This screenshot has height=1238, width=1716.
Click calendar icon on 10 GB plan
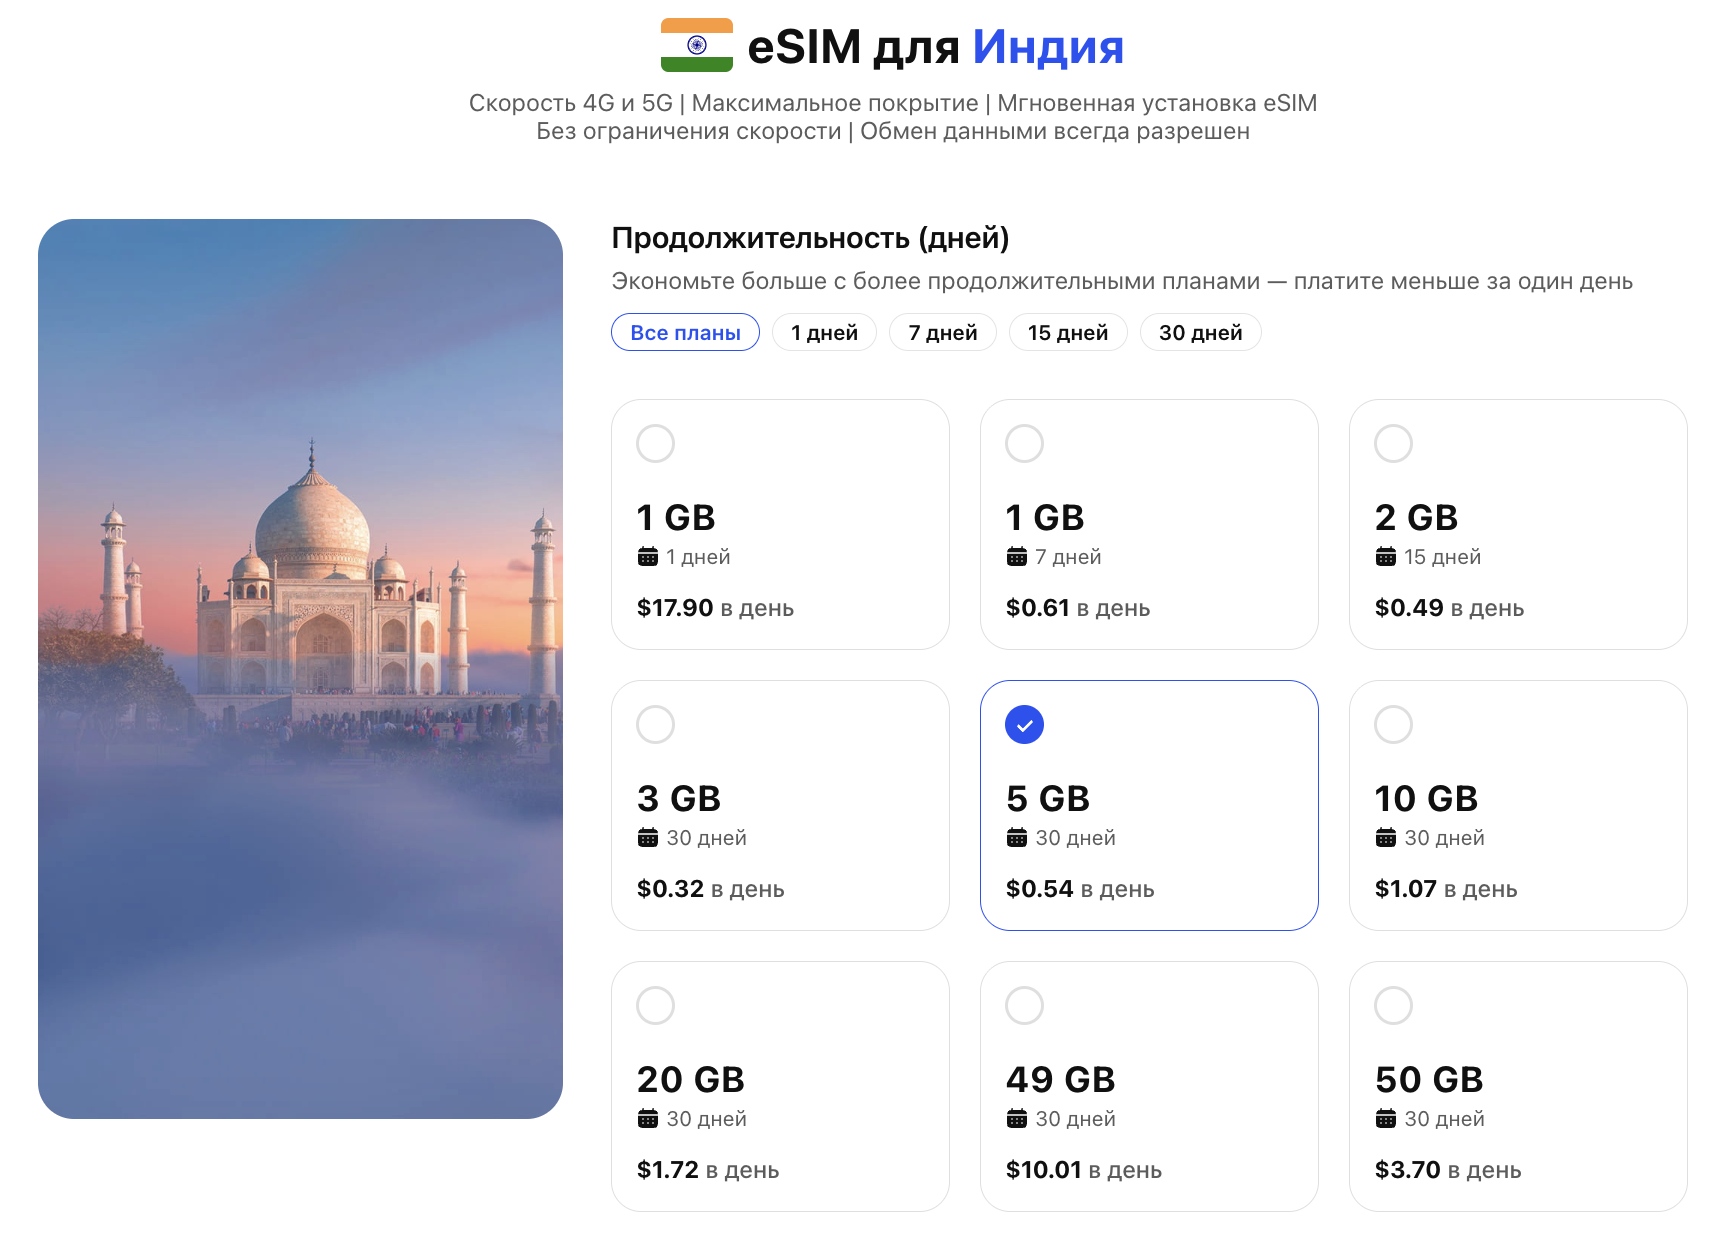tap(1386, 838)
